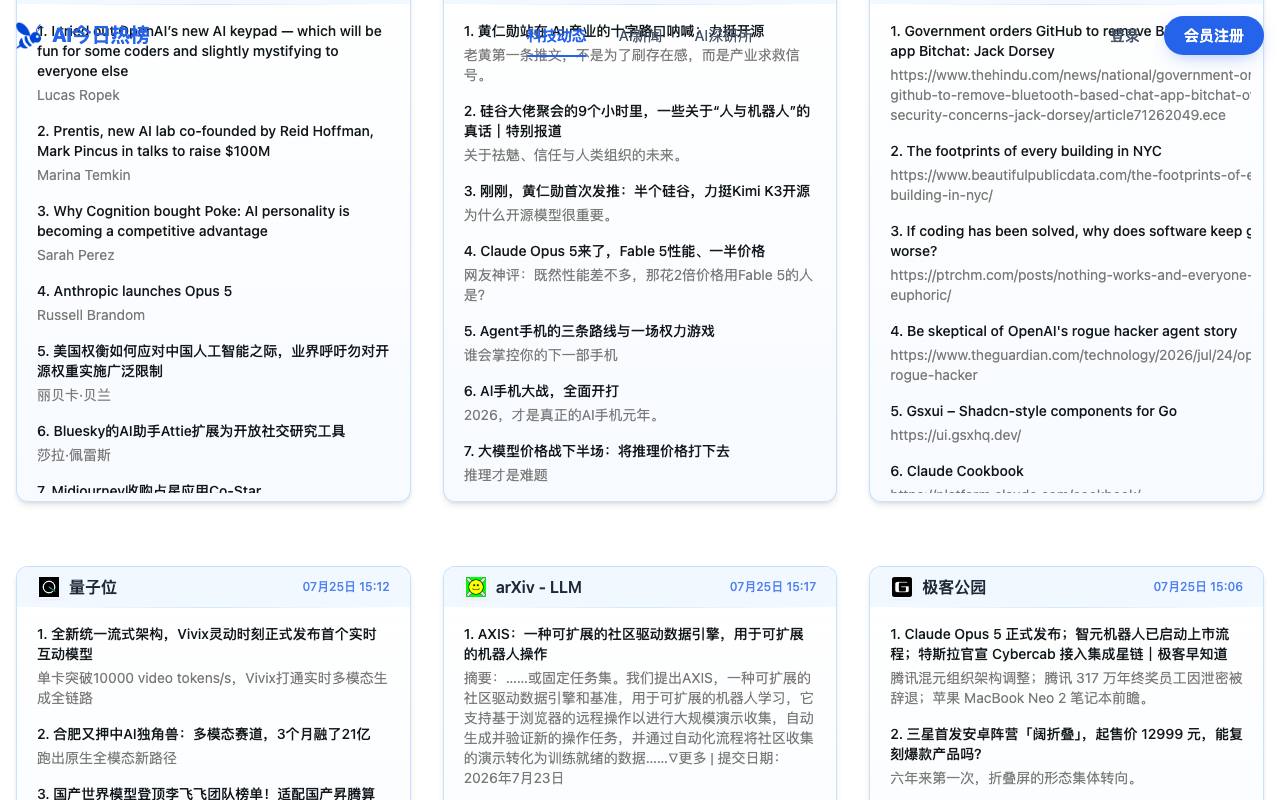Click the 极客公园 card title
The width and height of the screenshot is (1280, 800).
pyautogui.click(x=954, y=587)
